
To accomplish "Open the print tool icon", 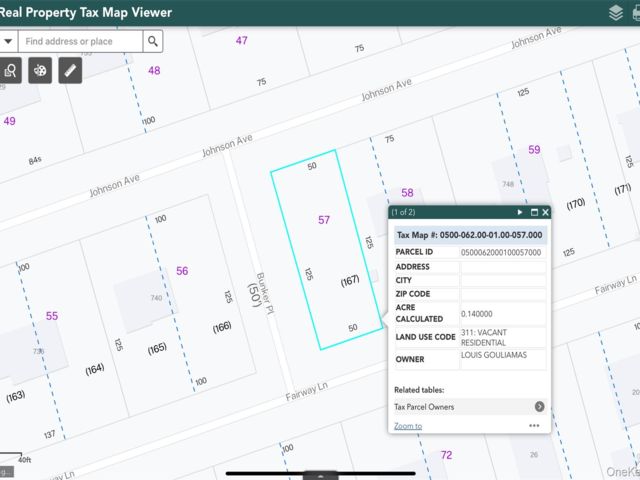I will click(636, 13).
